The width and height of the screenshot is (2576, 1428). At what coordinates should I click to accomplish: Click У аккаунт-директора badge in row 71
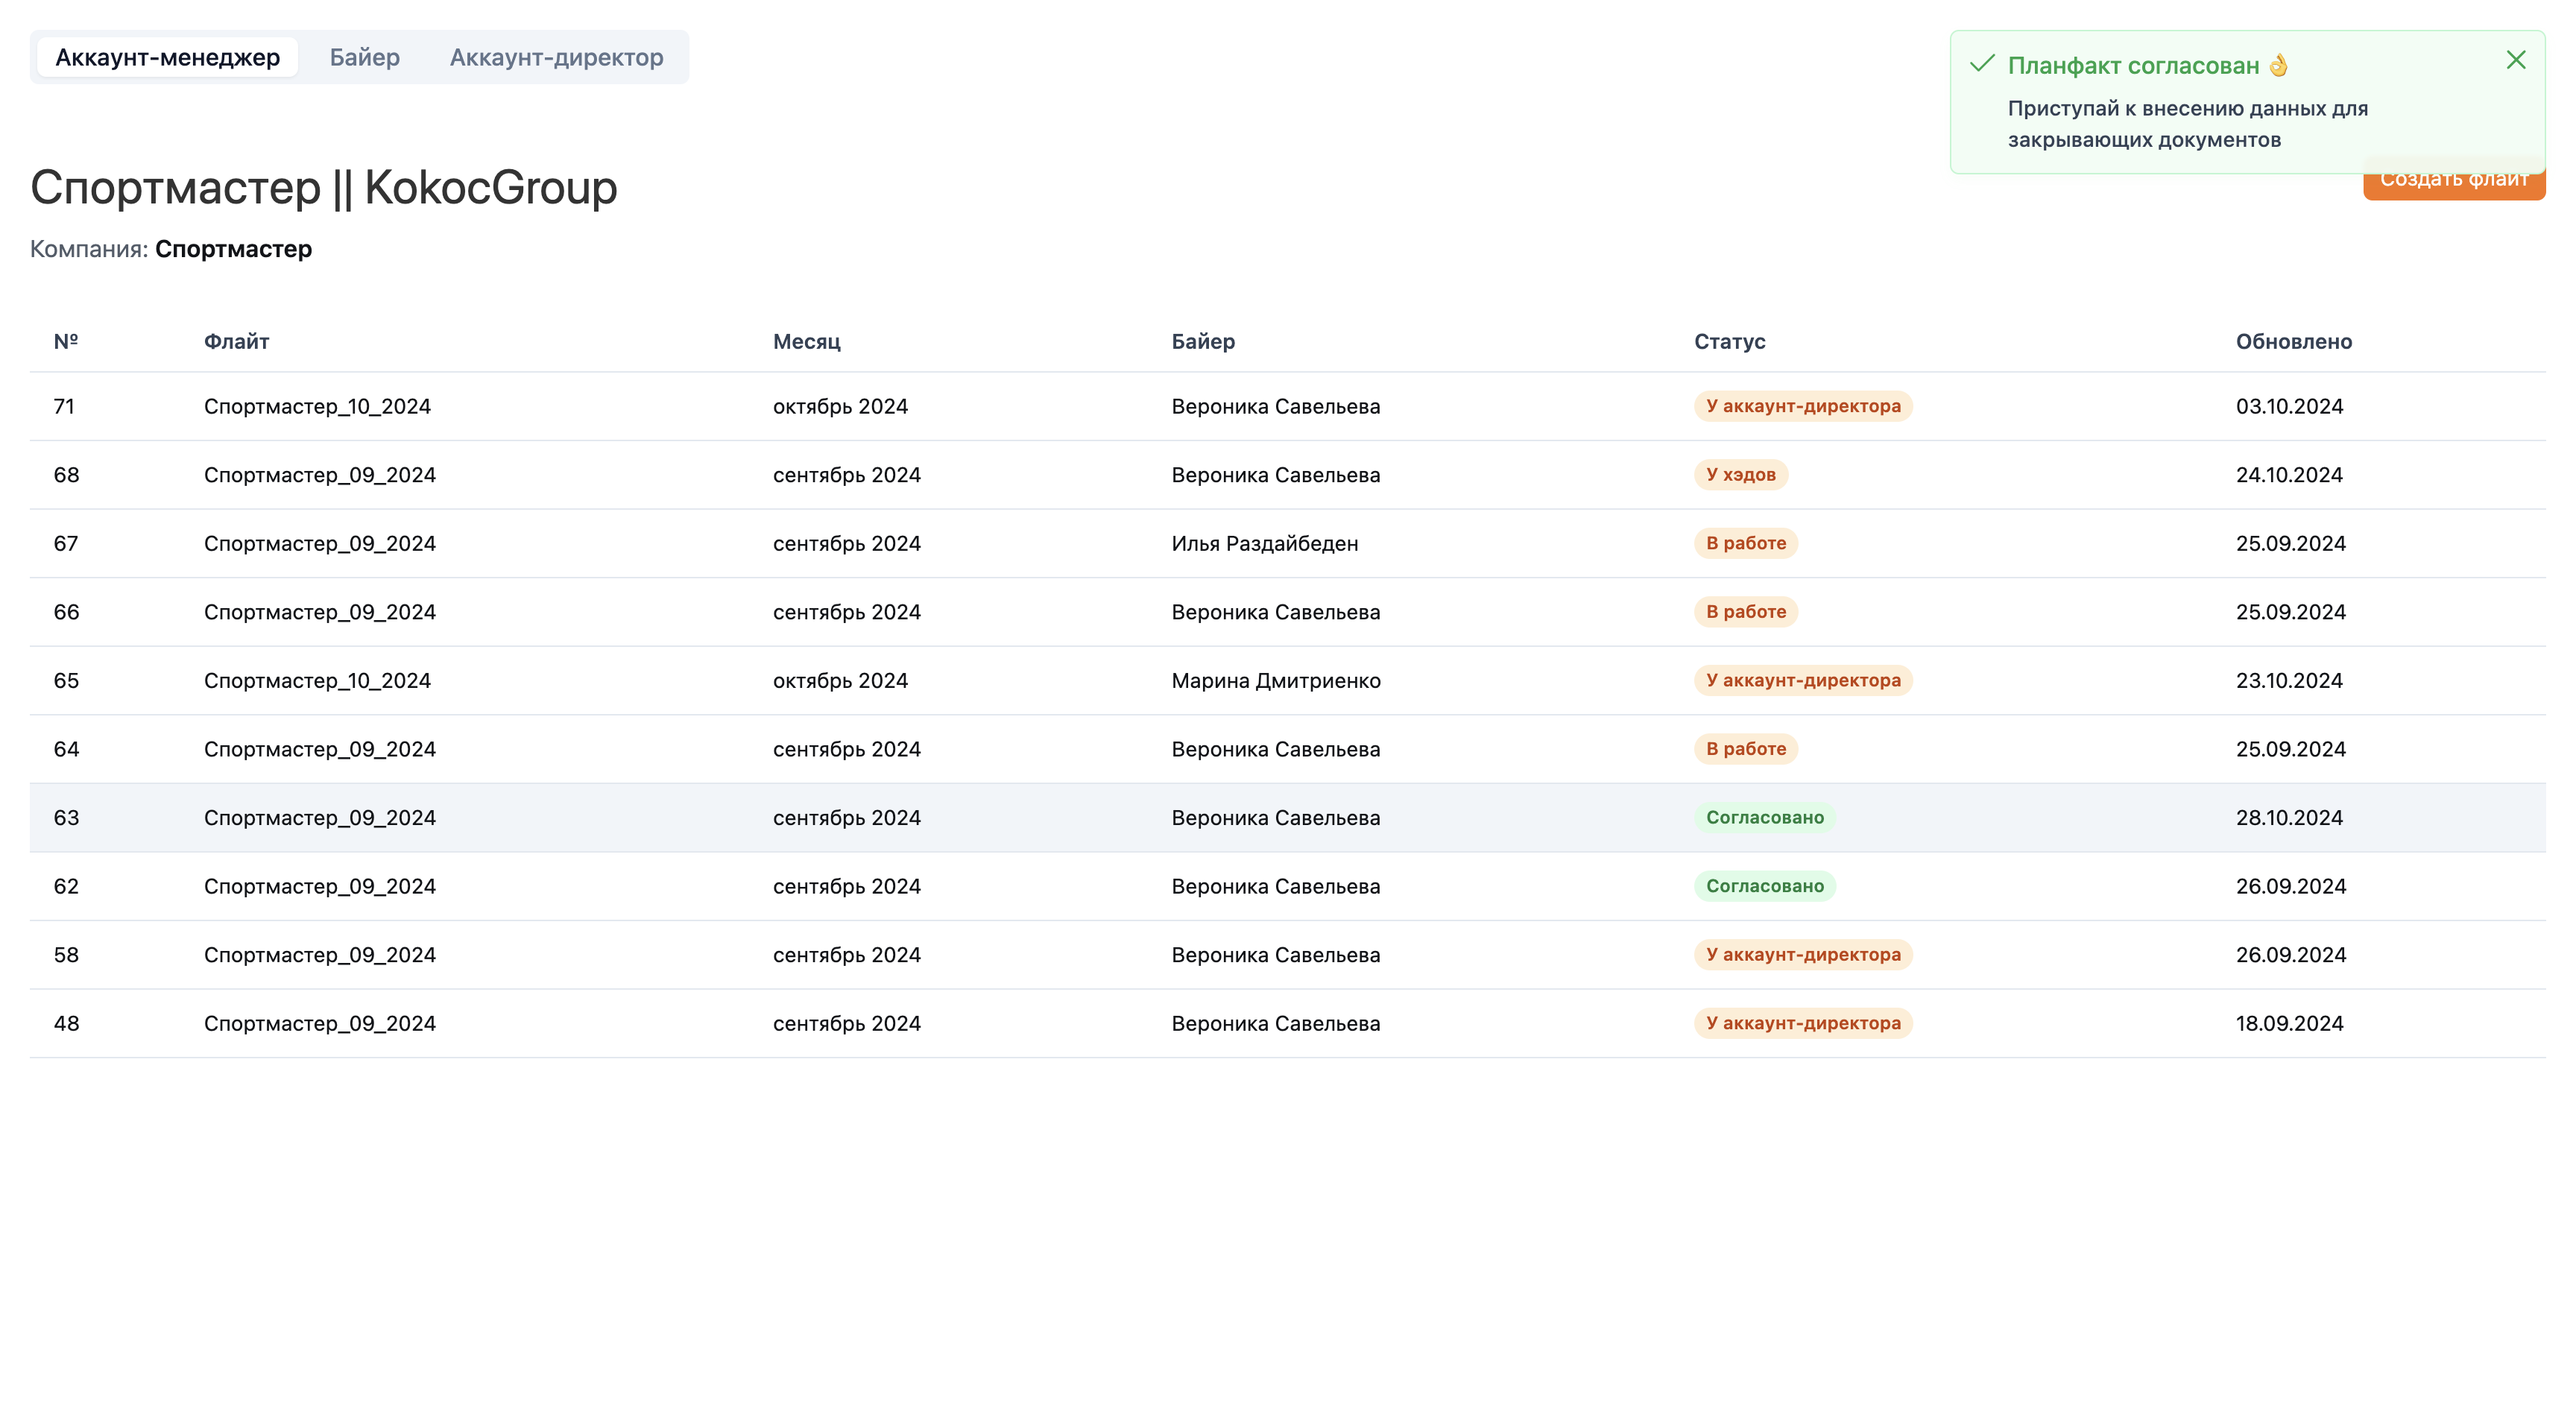pyautogui.click(x=1803, y=406)
